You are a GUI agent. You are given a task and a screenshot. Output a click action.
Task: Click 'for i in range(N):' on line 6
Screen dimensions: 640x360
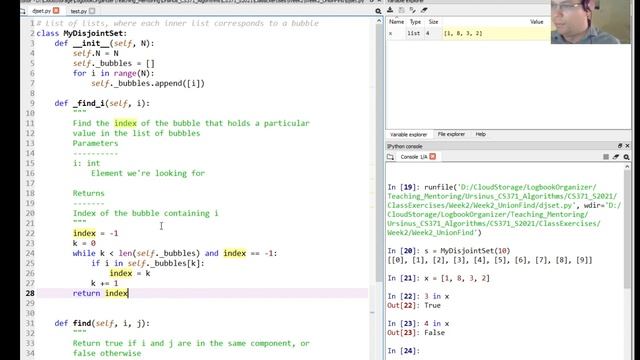click(x=114, y=73)
